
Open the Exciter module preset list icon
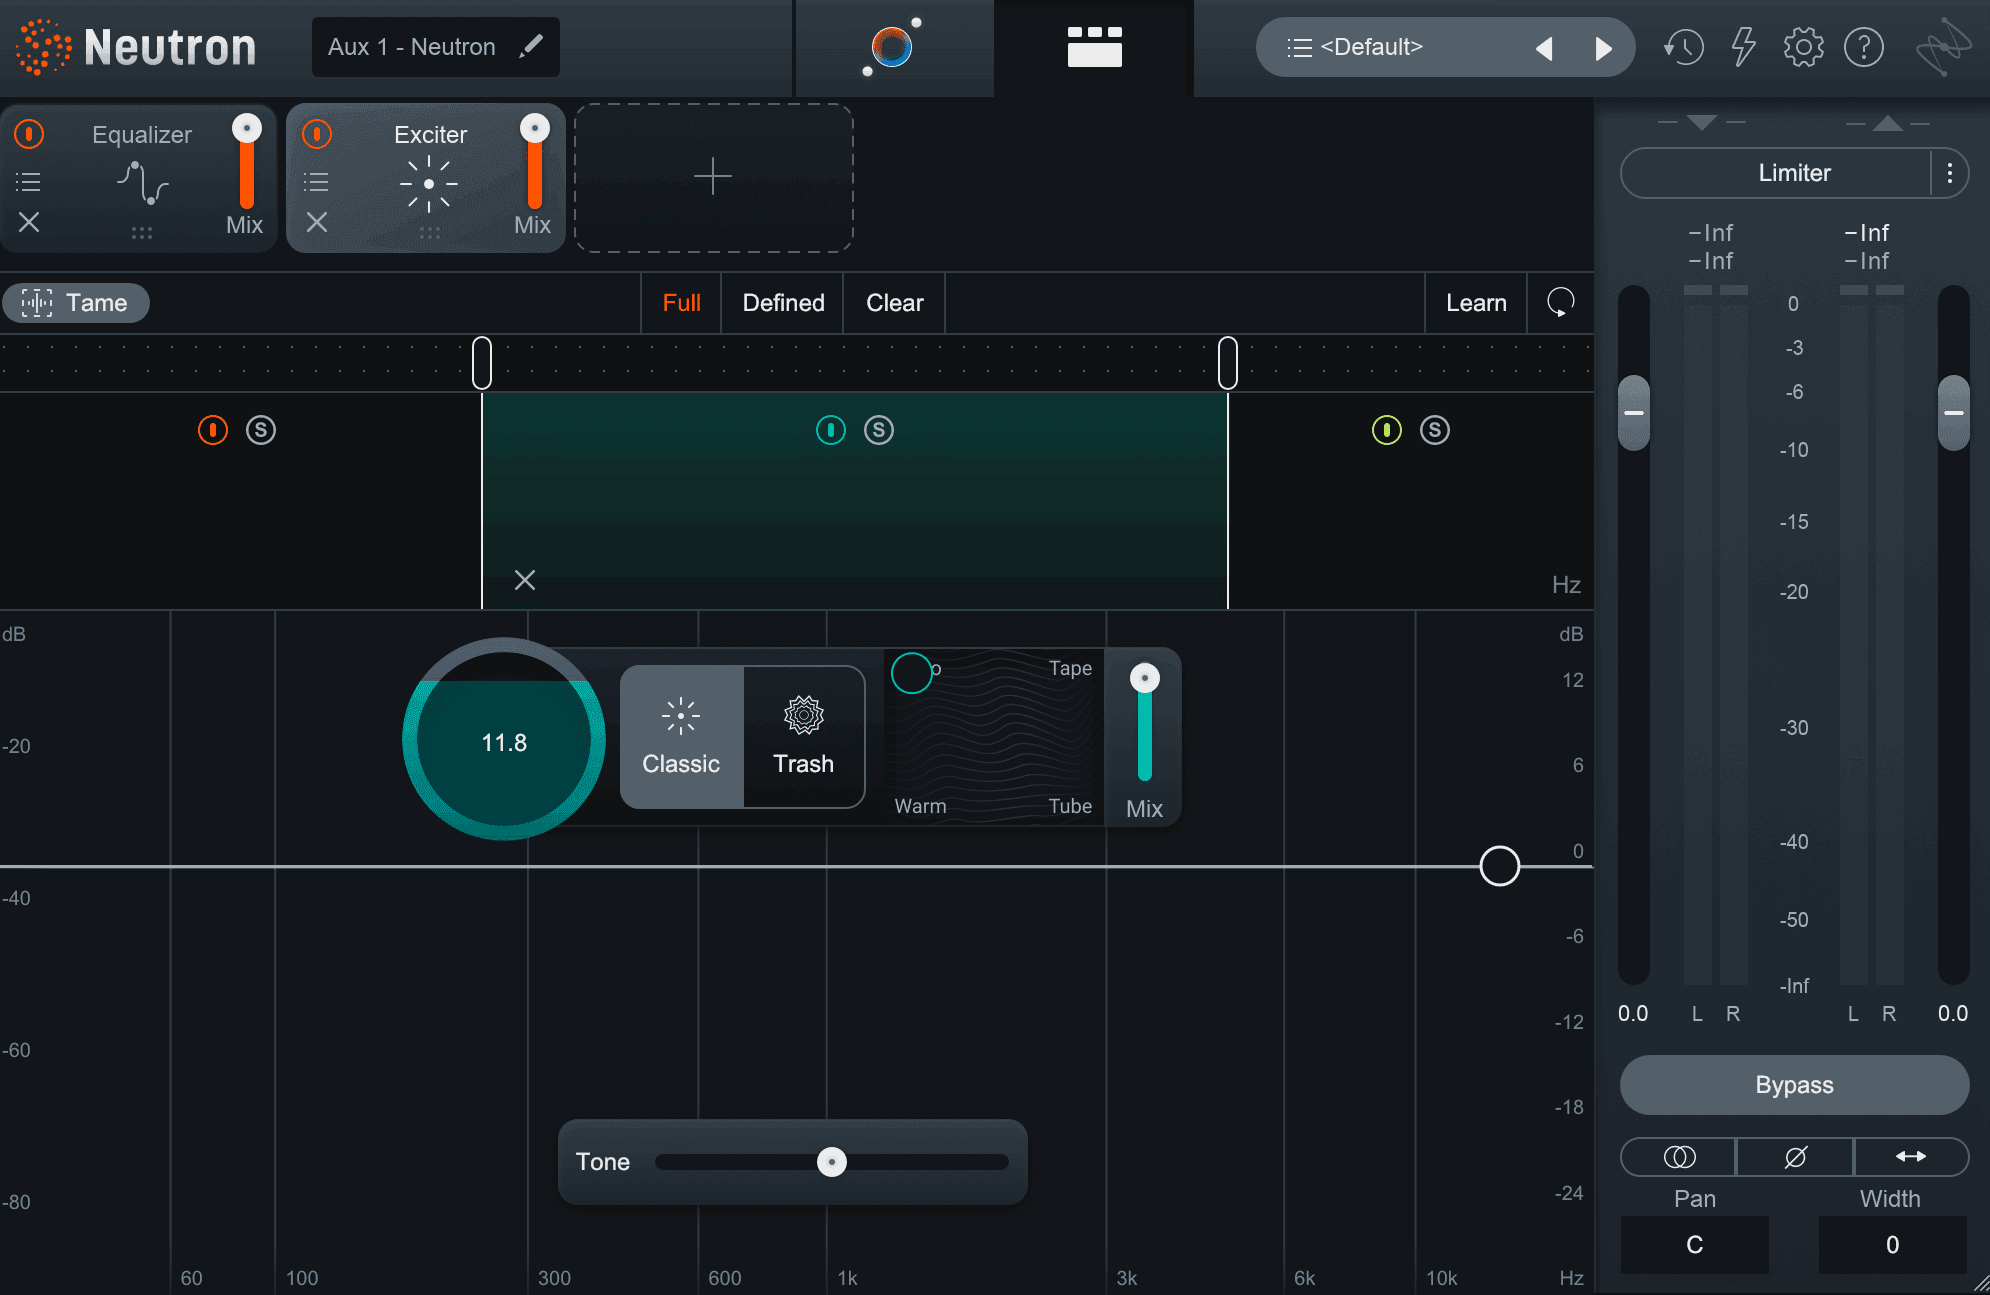point(316,182)
